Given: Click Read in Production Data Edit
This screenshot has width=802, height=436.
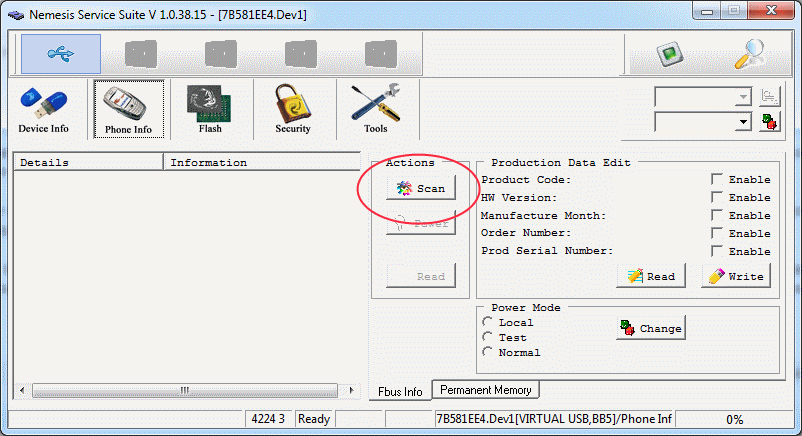Looking at the screenshot, I should (651, 276).
